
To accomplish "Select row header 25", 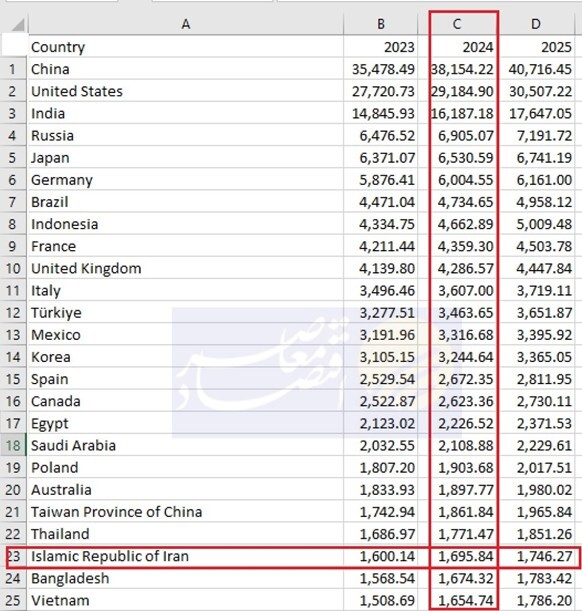I will (x=13, y=600).
